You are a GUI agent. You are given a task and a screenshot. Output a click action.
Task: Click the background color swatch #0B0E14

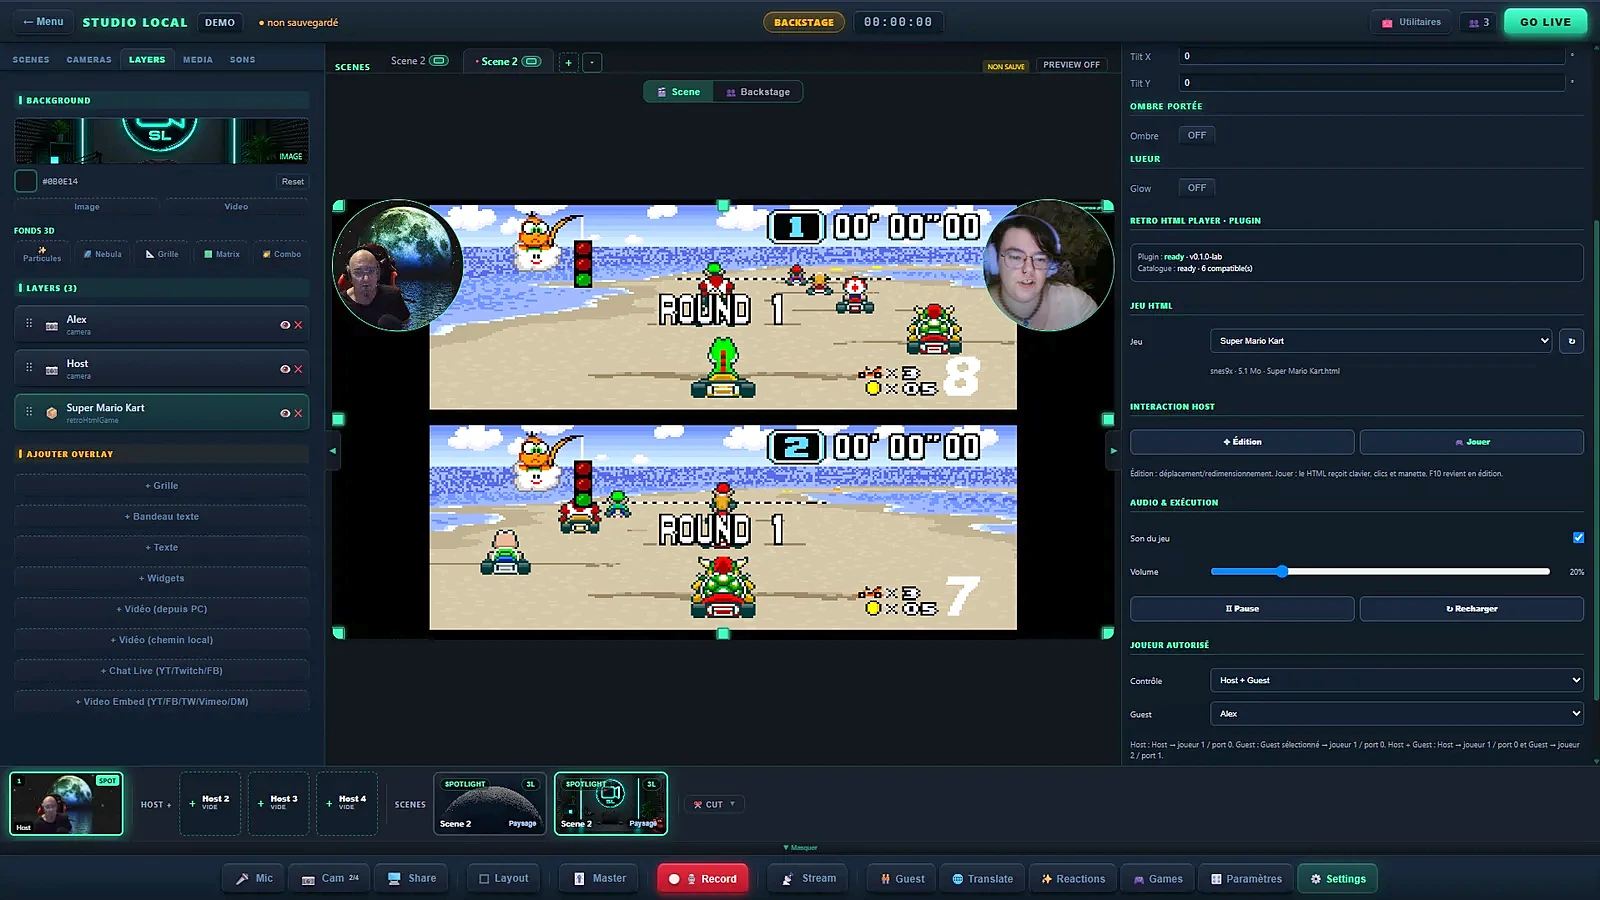26,181
